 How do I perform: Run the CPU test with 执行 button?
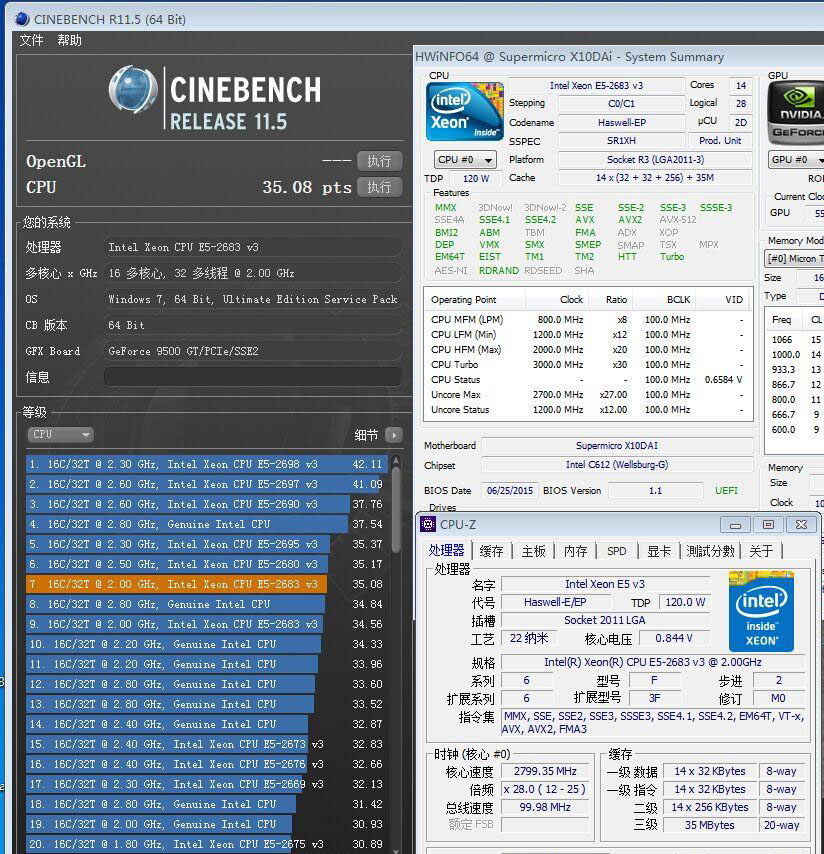click(x=380, y=187)
